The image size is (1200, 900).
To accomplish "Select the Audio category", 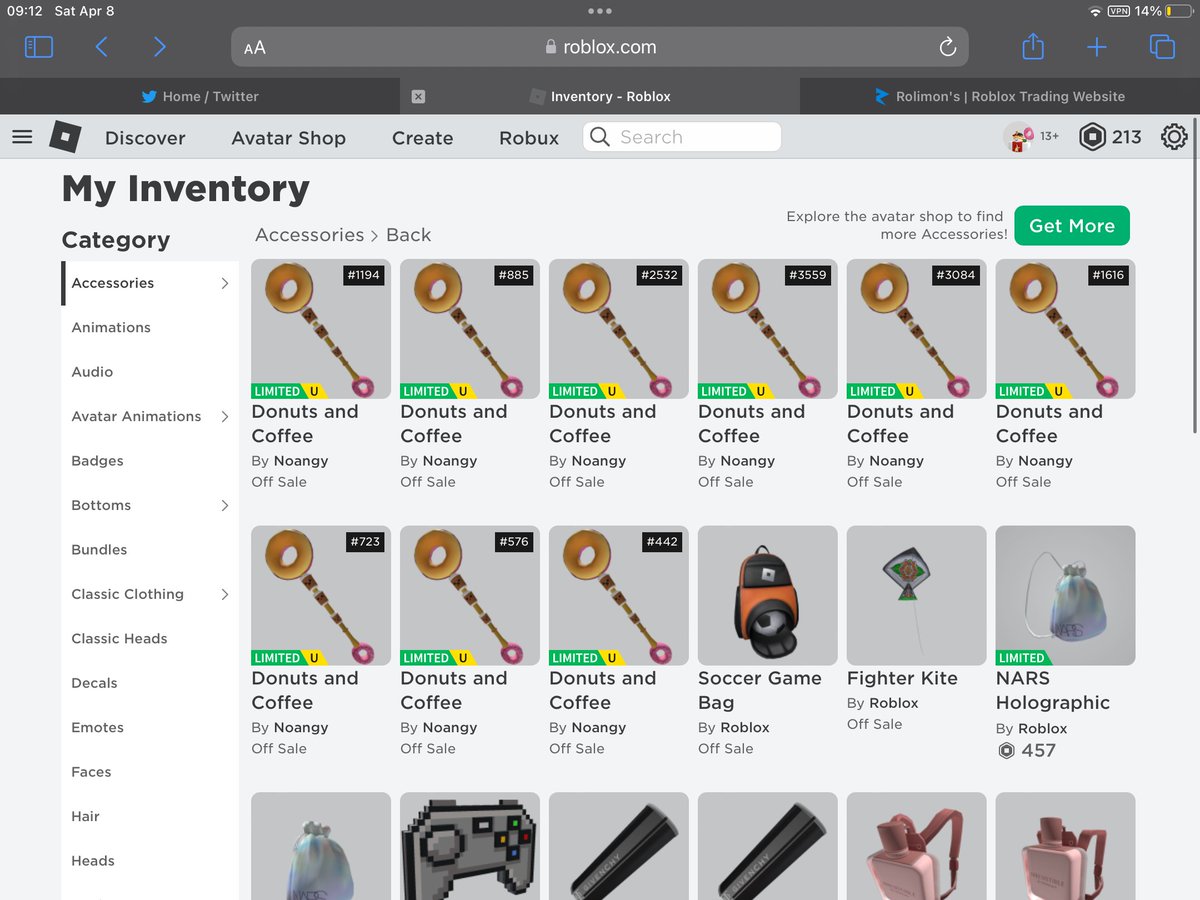I will [x=92, y=372].
